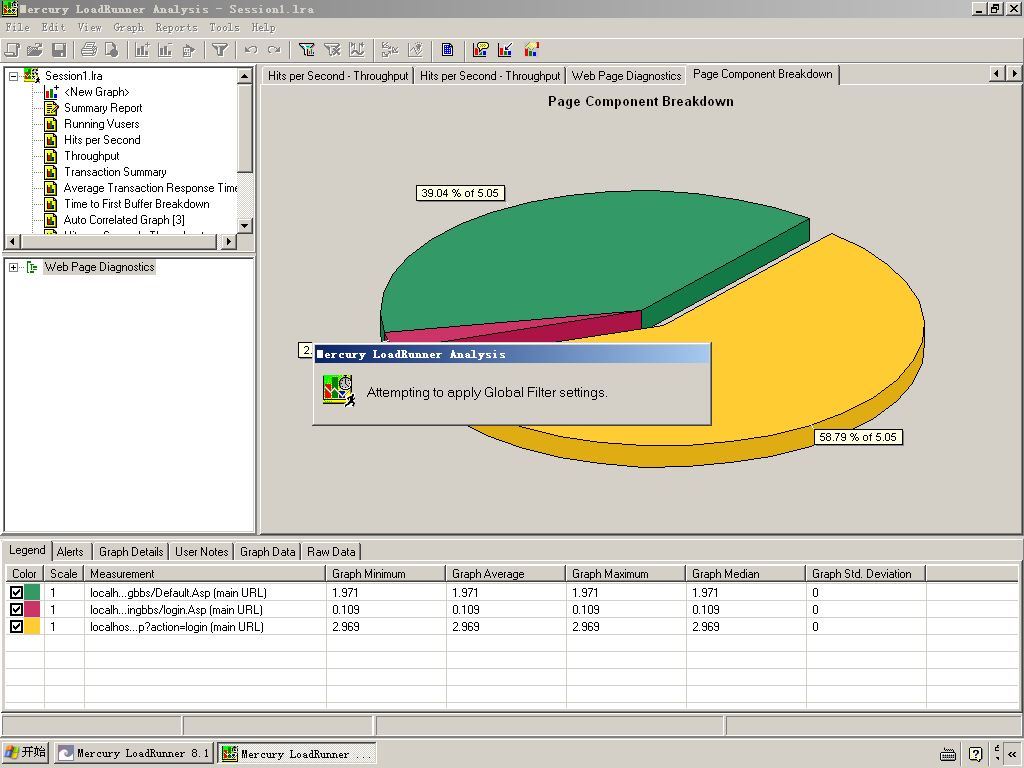Image resolution: width=1024 pixels, height=768 pixels.
Task: Click the yellow action=login color swatch
Action: click(x=33, y=627)
